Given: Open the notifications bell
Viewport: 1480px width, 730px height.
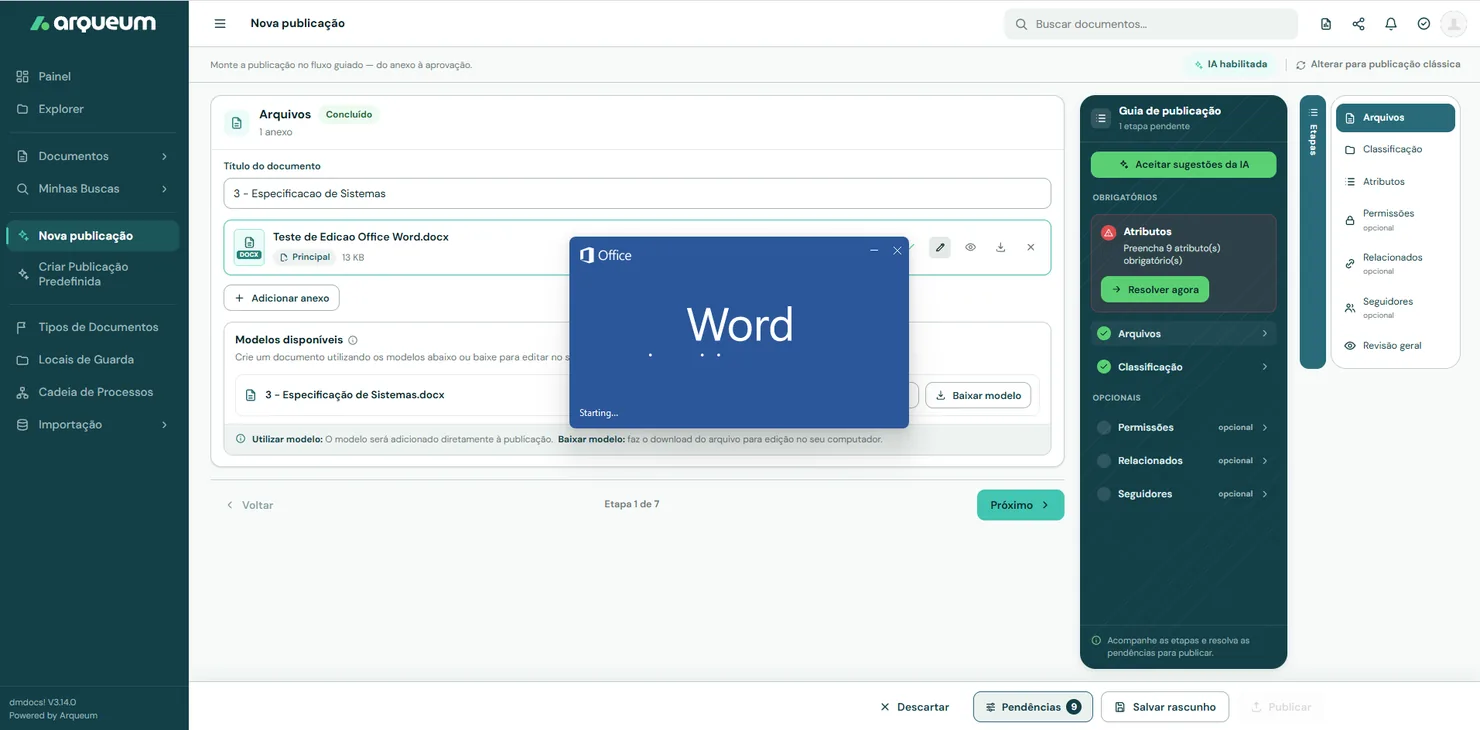Looking at the screenshot, I should coord(1391,24).
